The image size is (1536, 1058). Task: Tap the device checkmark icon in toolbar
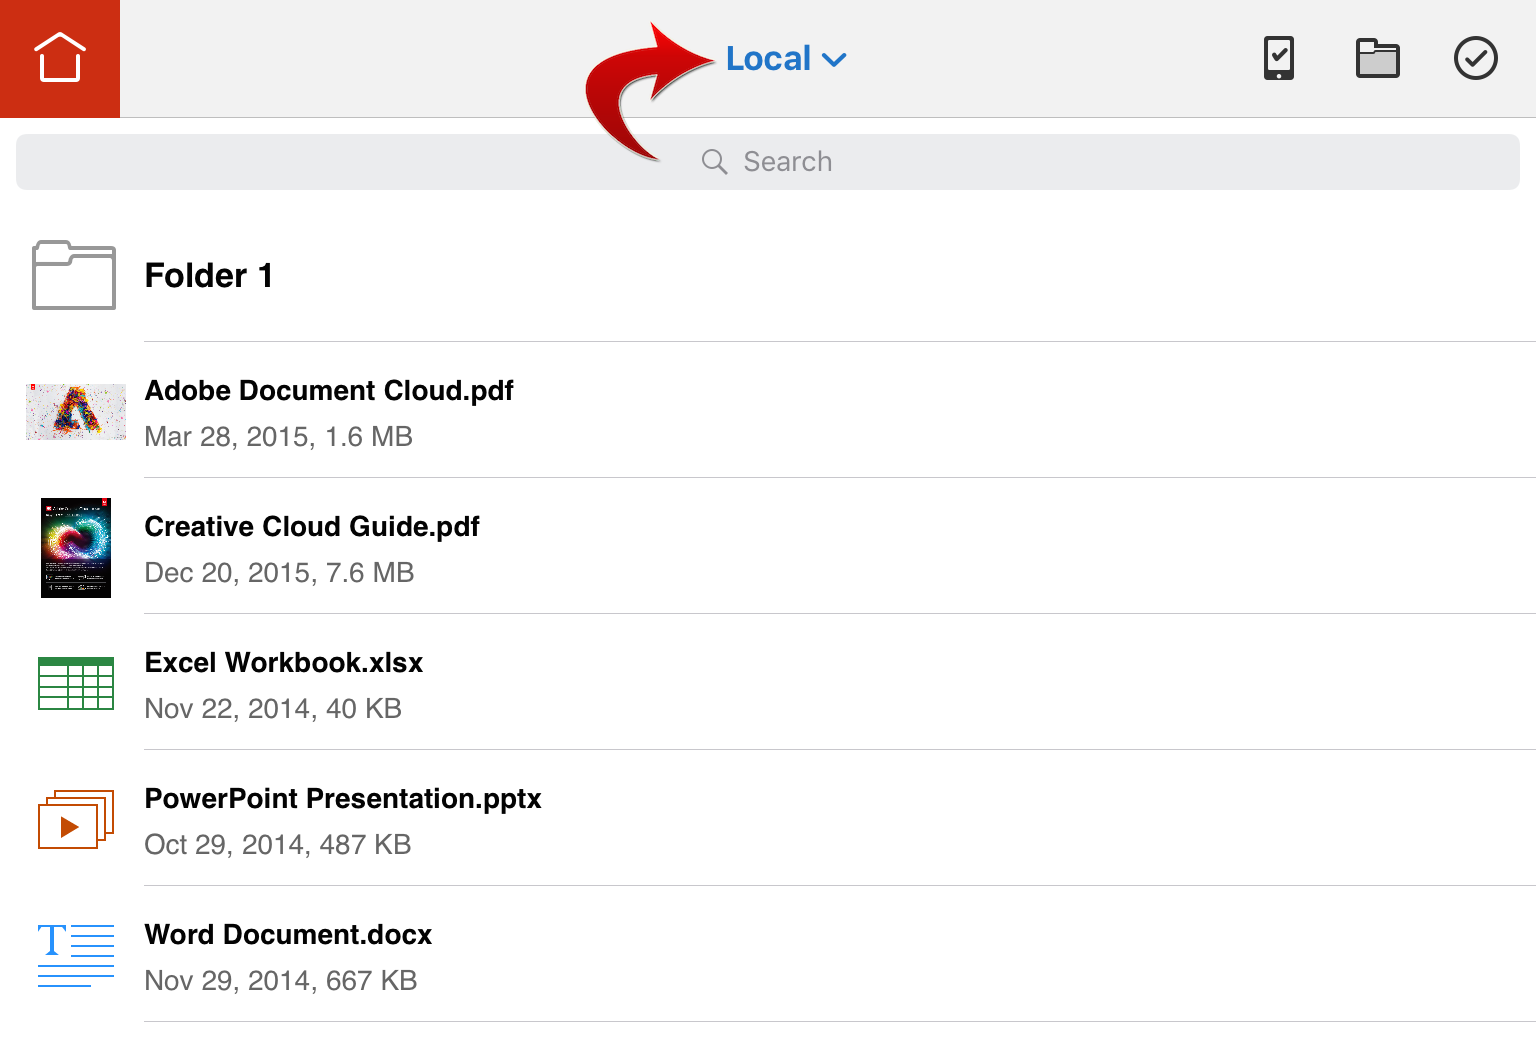point(1279,58)
